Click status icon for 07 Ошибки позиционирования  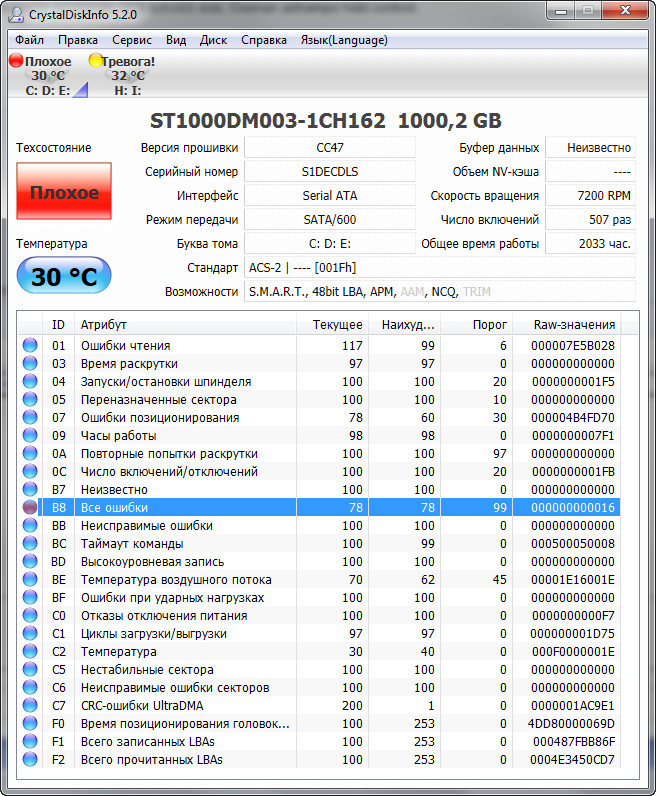coord(30,417)
